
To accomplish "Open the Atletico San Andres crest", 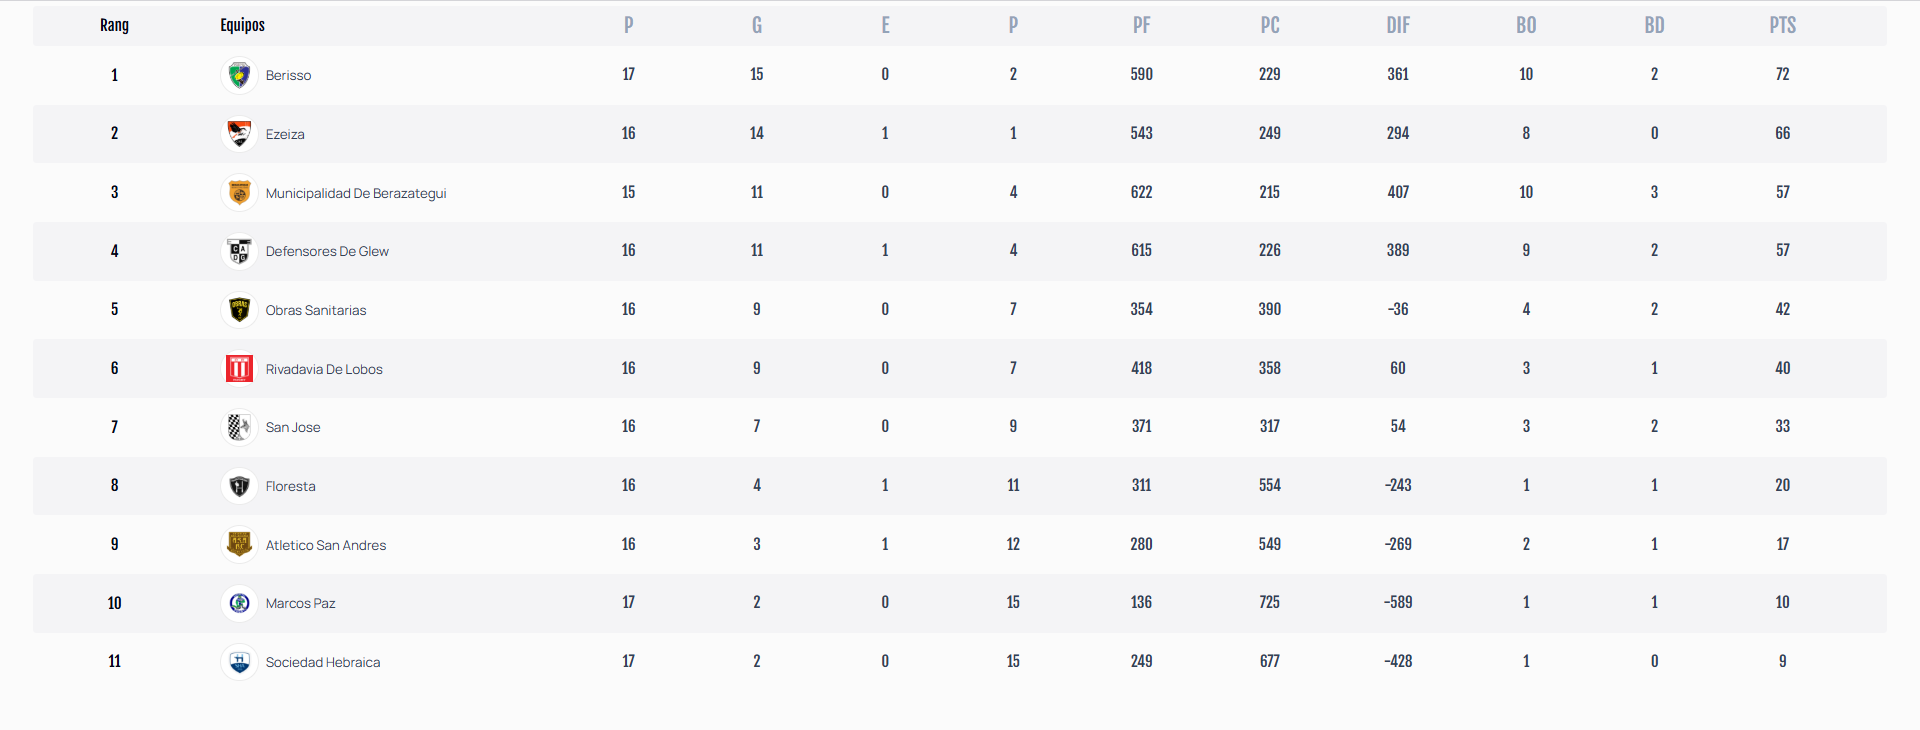I will (239, 545).
